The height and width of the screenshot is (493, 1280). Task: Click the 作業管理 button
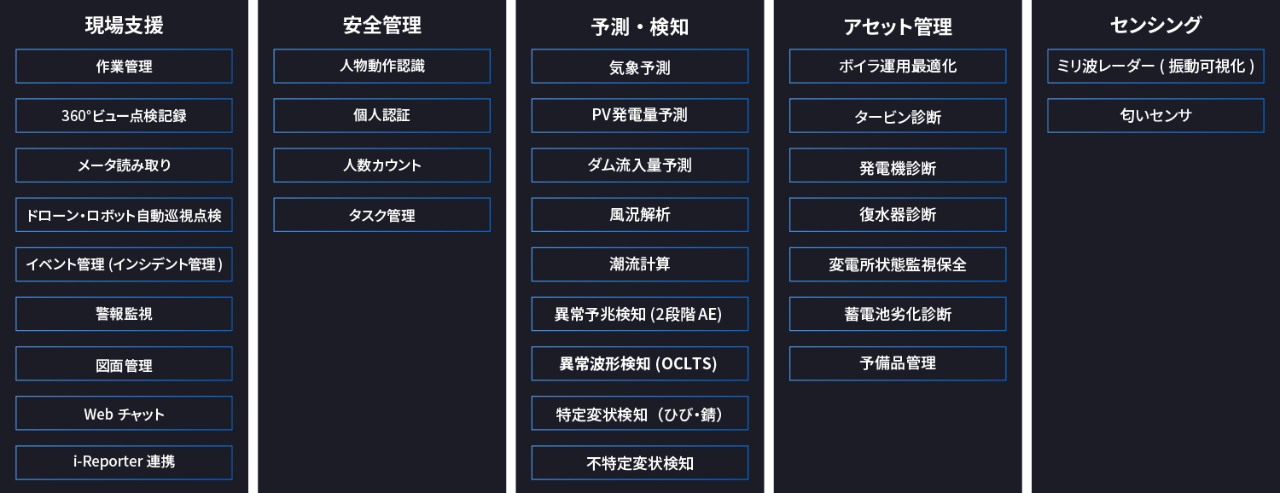pos(124,67)
